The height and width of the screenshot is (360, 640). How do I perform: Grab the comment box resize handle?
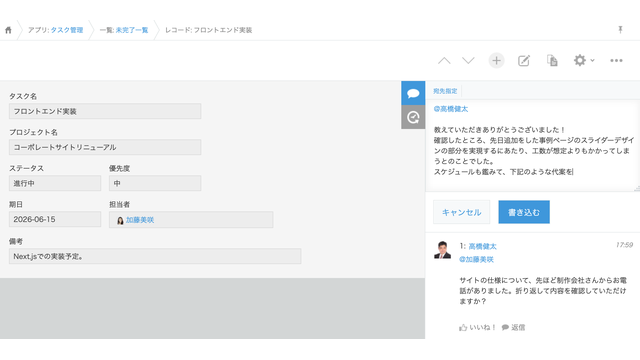pos(637,189)
